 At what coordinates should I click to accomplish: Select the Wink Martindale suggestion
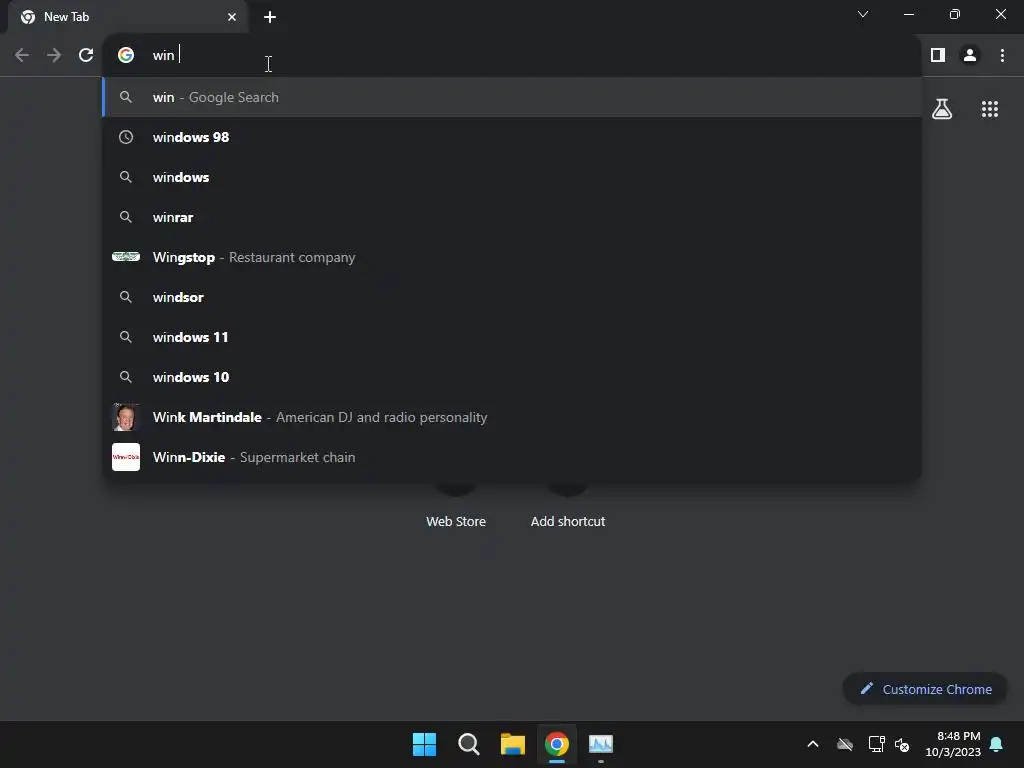coord(512,417)
